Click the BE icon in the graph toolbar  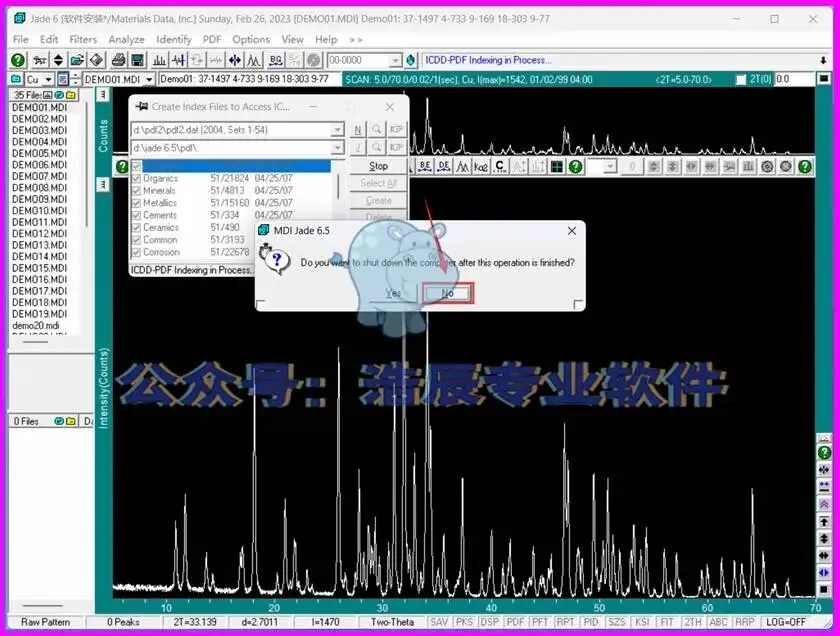coord(425,167)
